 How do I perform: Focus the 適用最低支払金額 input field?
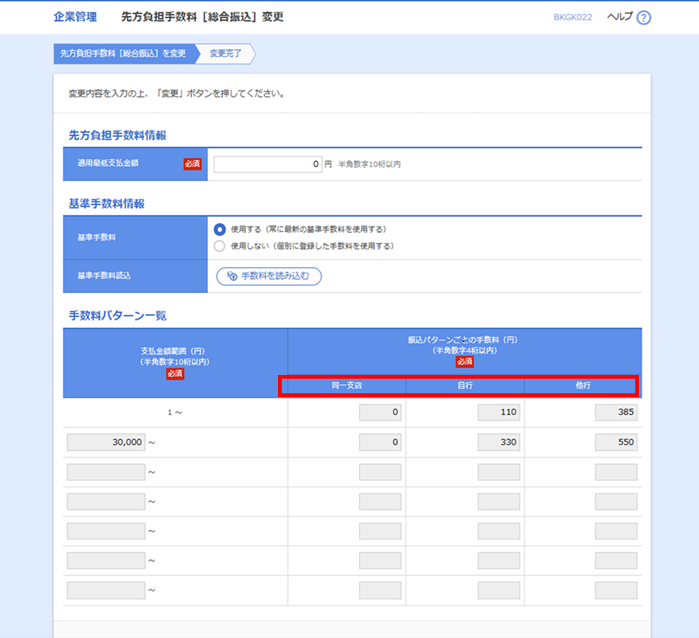pyautogui.click(x=268, y=164)
